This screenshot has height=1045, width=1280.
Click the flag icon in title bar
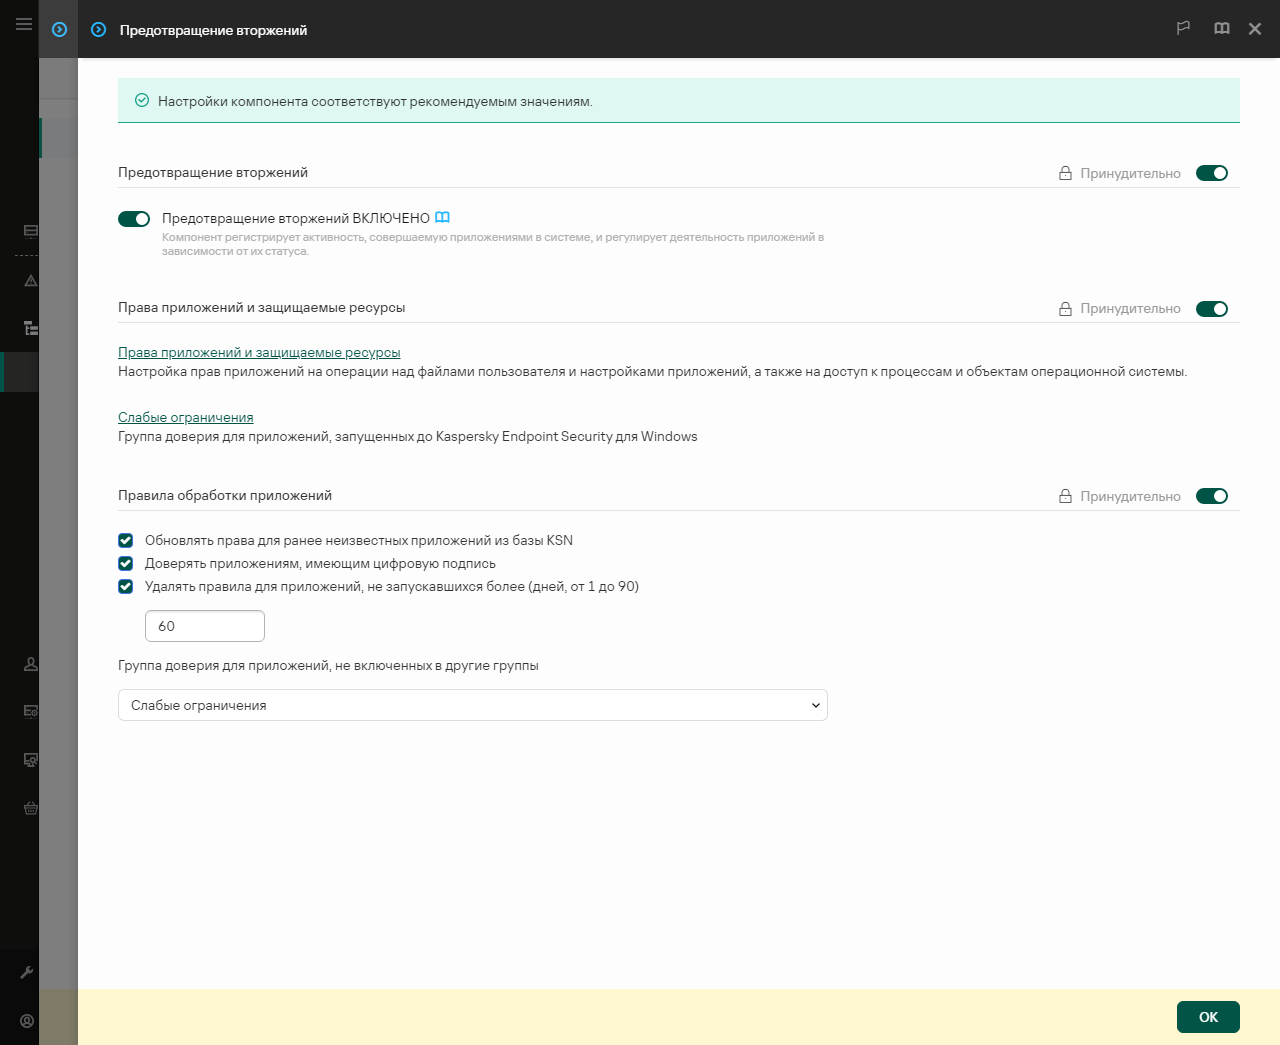coord(1183,29)
